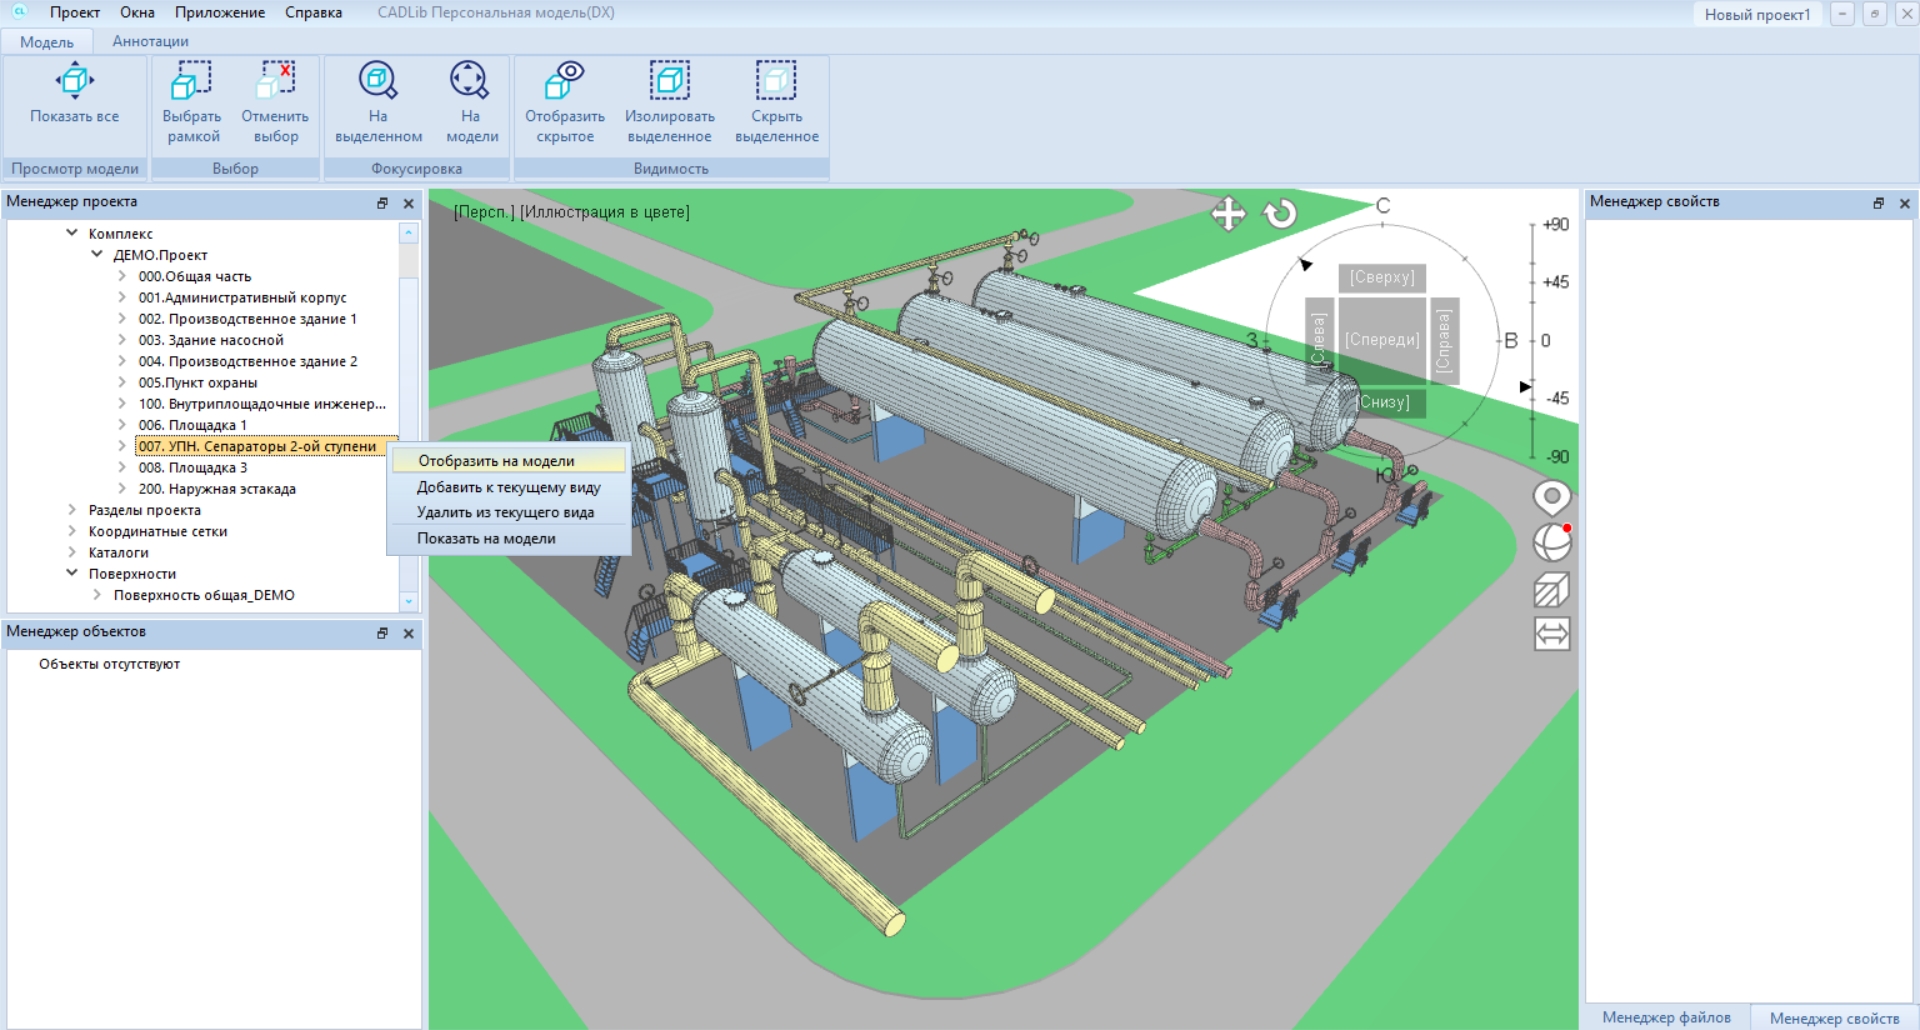
Task: Expand the Разделы проекта tree node
Action: (x=72, y=510)
